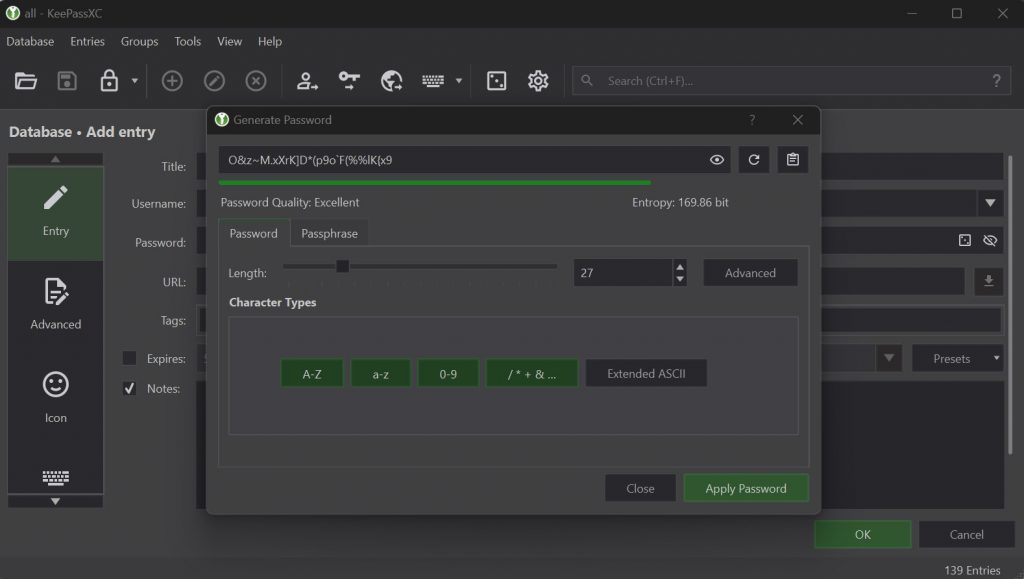Viewport: 1024px width, 579px height.
Task: Copy password using the key icon
Action: click(349, 81)
